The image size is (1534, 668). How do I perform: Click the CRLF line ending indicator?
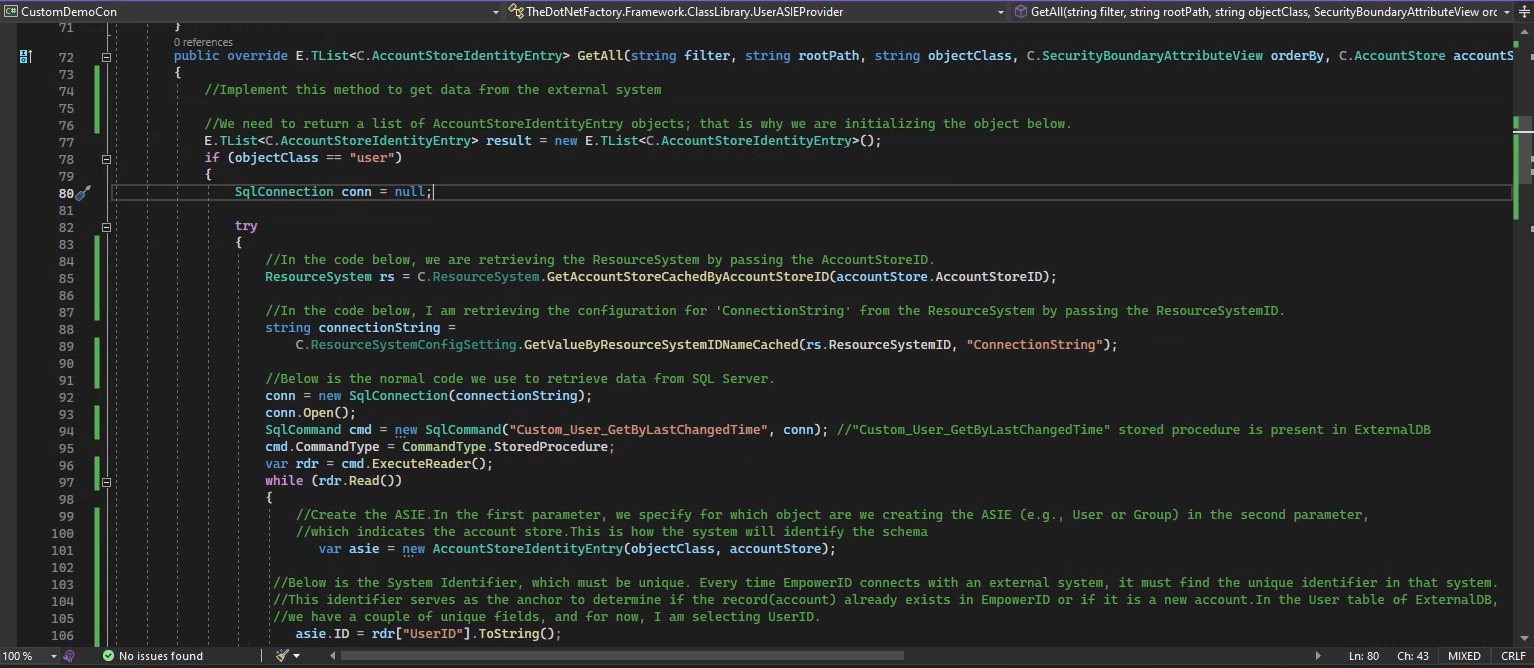pyautogui.click(x=1513, y=656)
